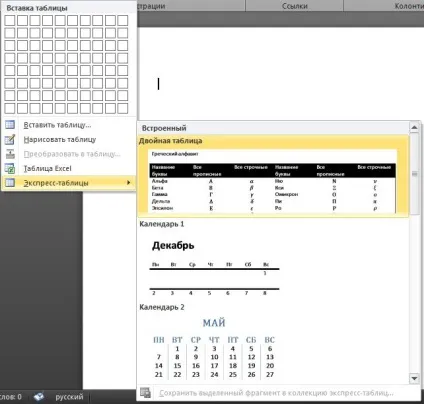
Task: Click the spell-check book icon in status bar
Action: point(39,397)
